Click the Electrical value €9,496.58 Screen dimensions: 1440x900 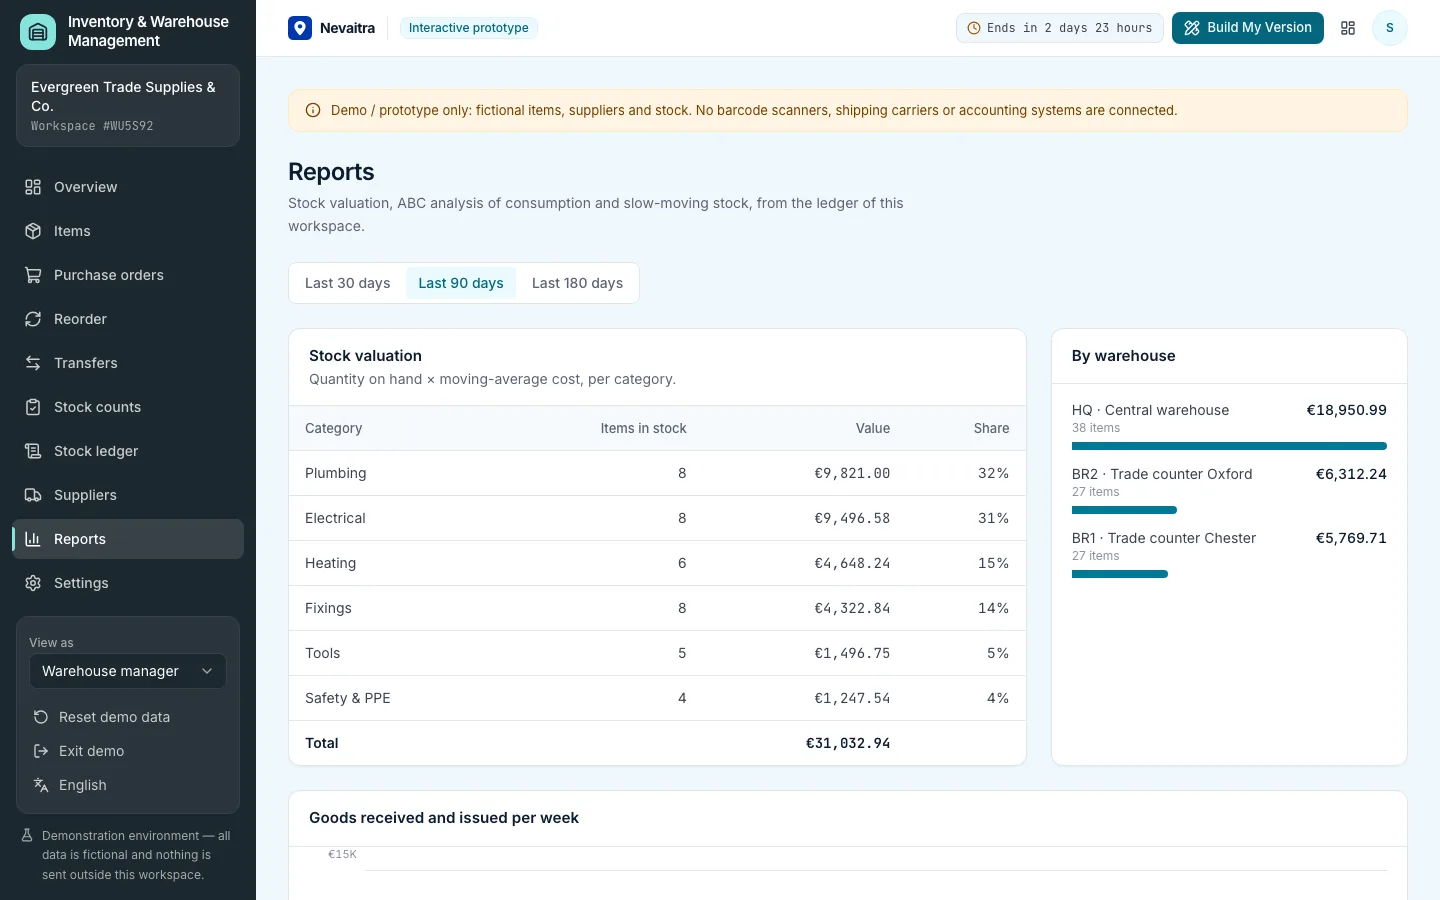[852, 518]
